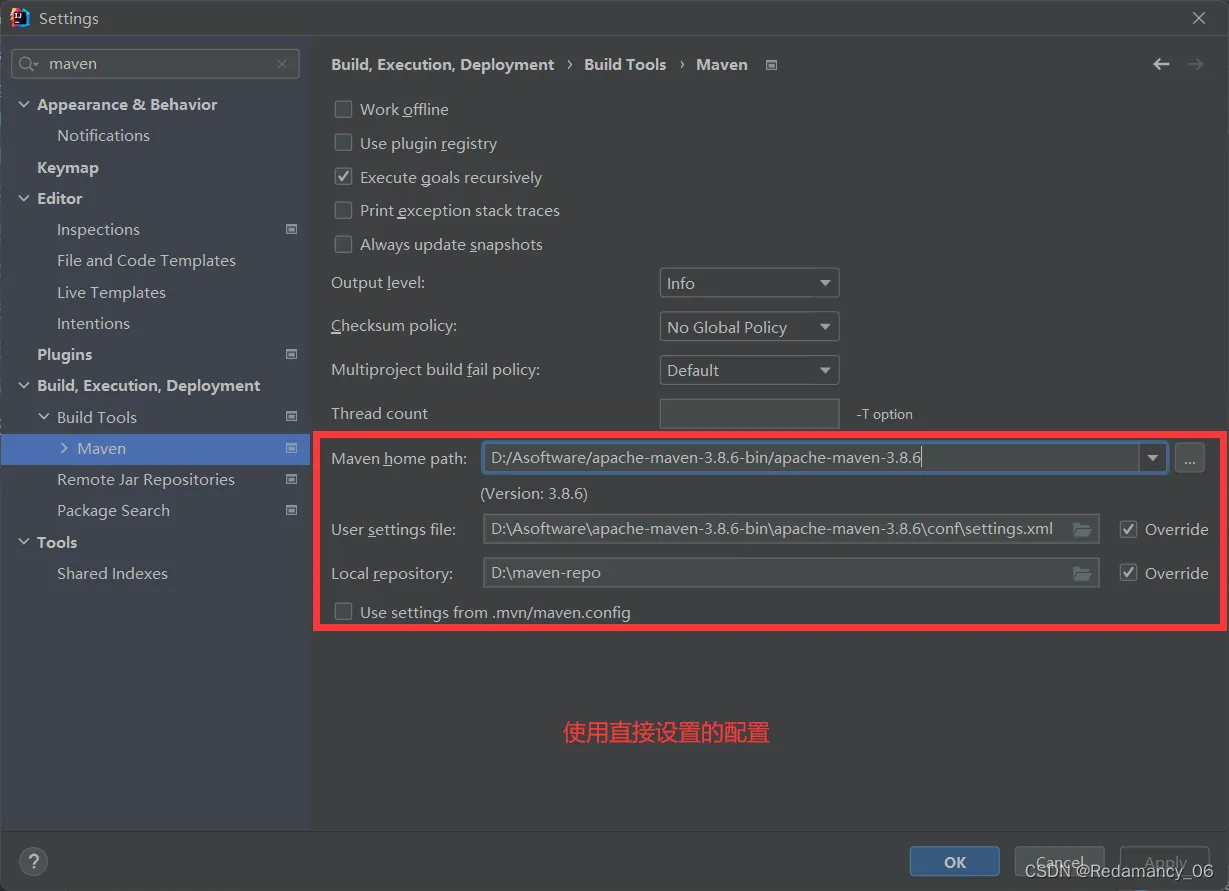Toggle Override for User settings file

coord(1128,529)
